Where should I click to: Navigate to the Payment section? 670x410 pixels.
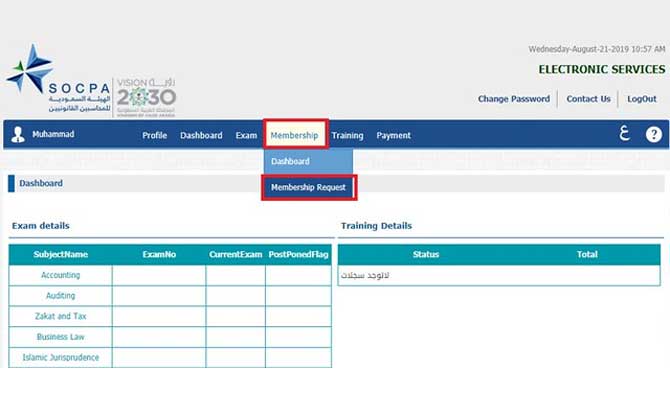point(393,135)
